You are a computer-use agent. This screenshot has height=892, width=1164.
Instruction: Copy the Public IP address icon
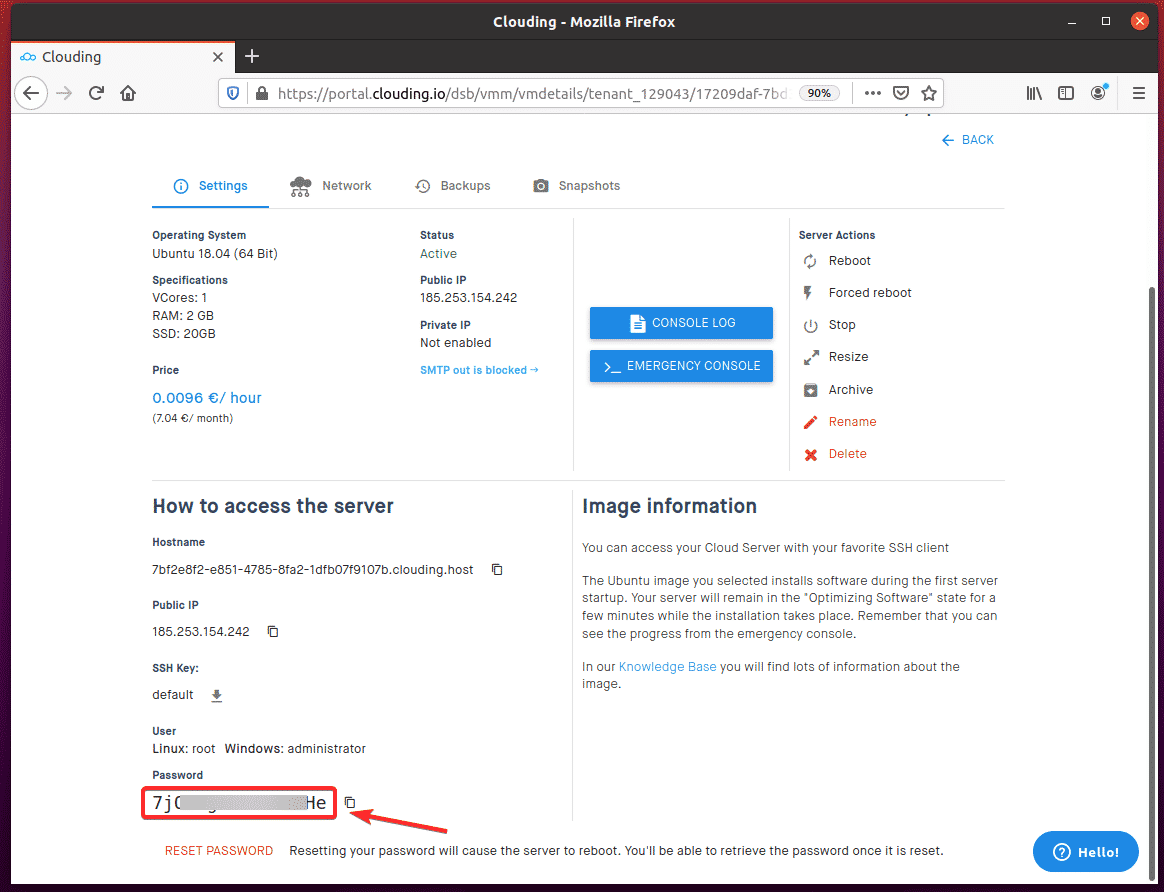coord(273,632)
